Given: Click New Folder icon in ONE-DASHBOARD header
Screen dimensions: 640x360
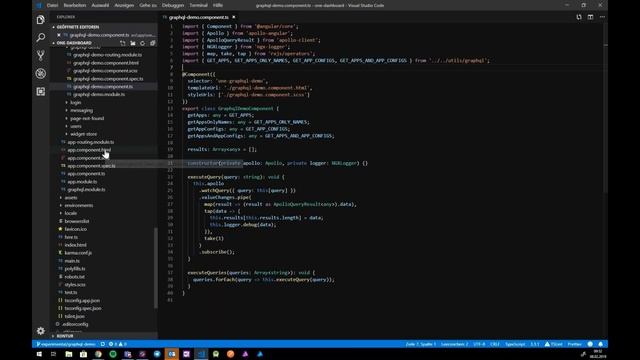Looking at the screenshot, I should click(133, 43).
